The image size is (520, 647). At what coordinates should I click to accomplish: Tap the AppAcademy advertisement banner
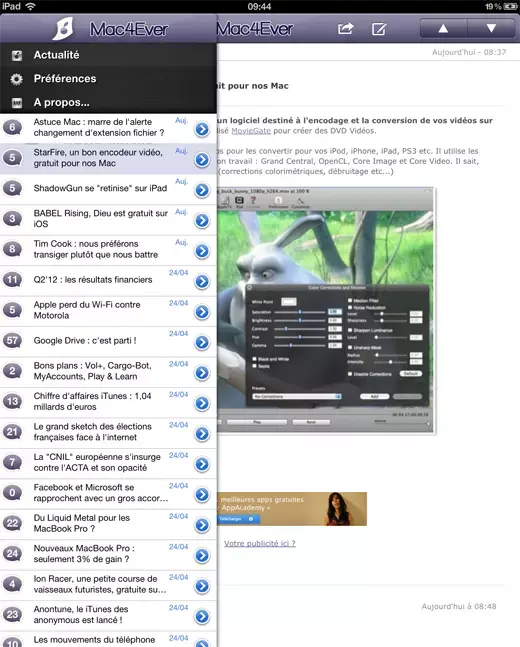click(x=292, y=509)
